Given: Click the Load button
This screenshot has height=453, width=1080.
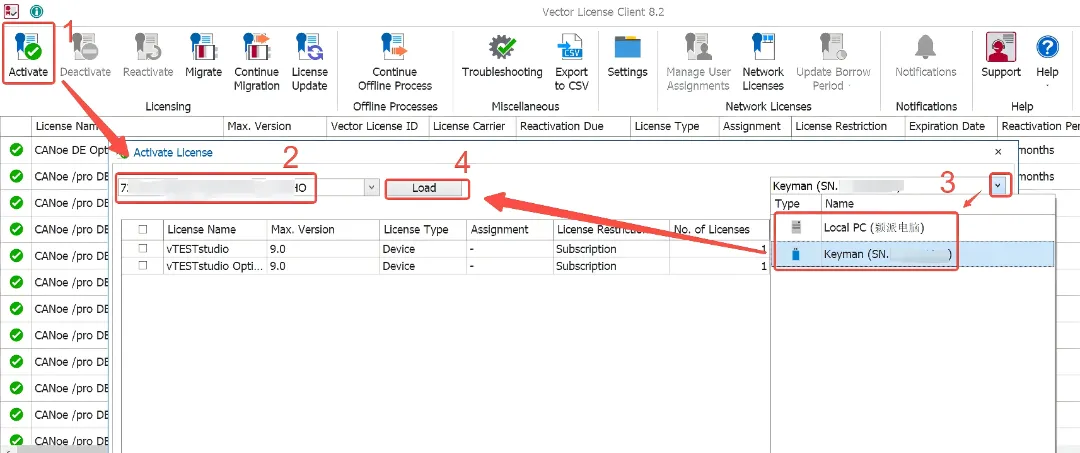Looking at the screenshot, I should click(x=424, y=187).
